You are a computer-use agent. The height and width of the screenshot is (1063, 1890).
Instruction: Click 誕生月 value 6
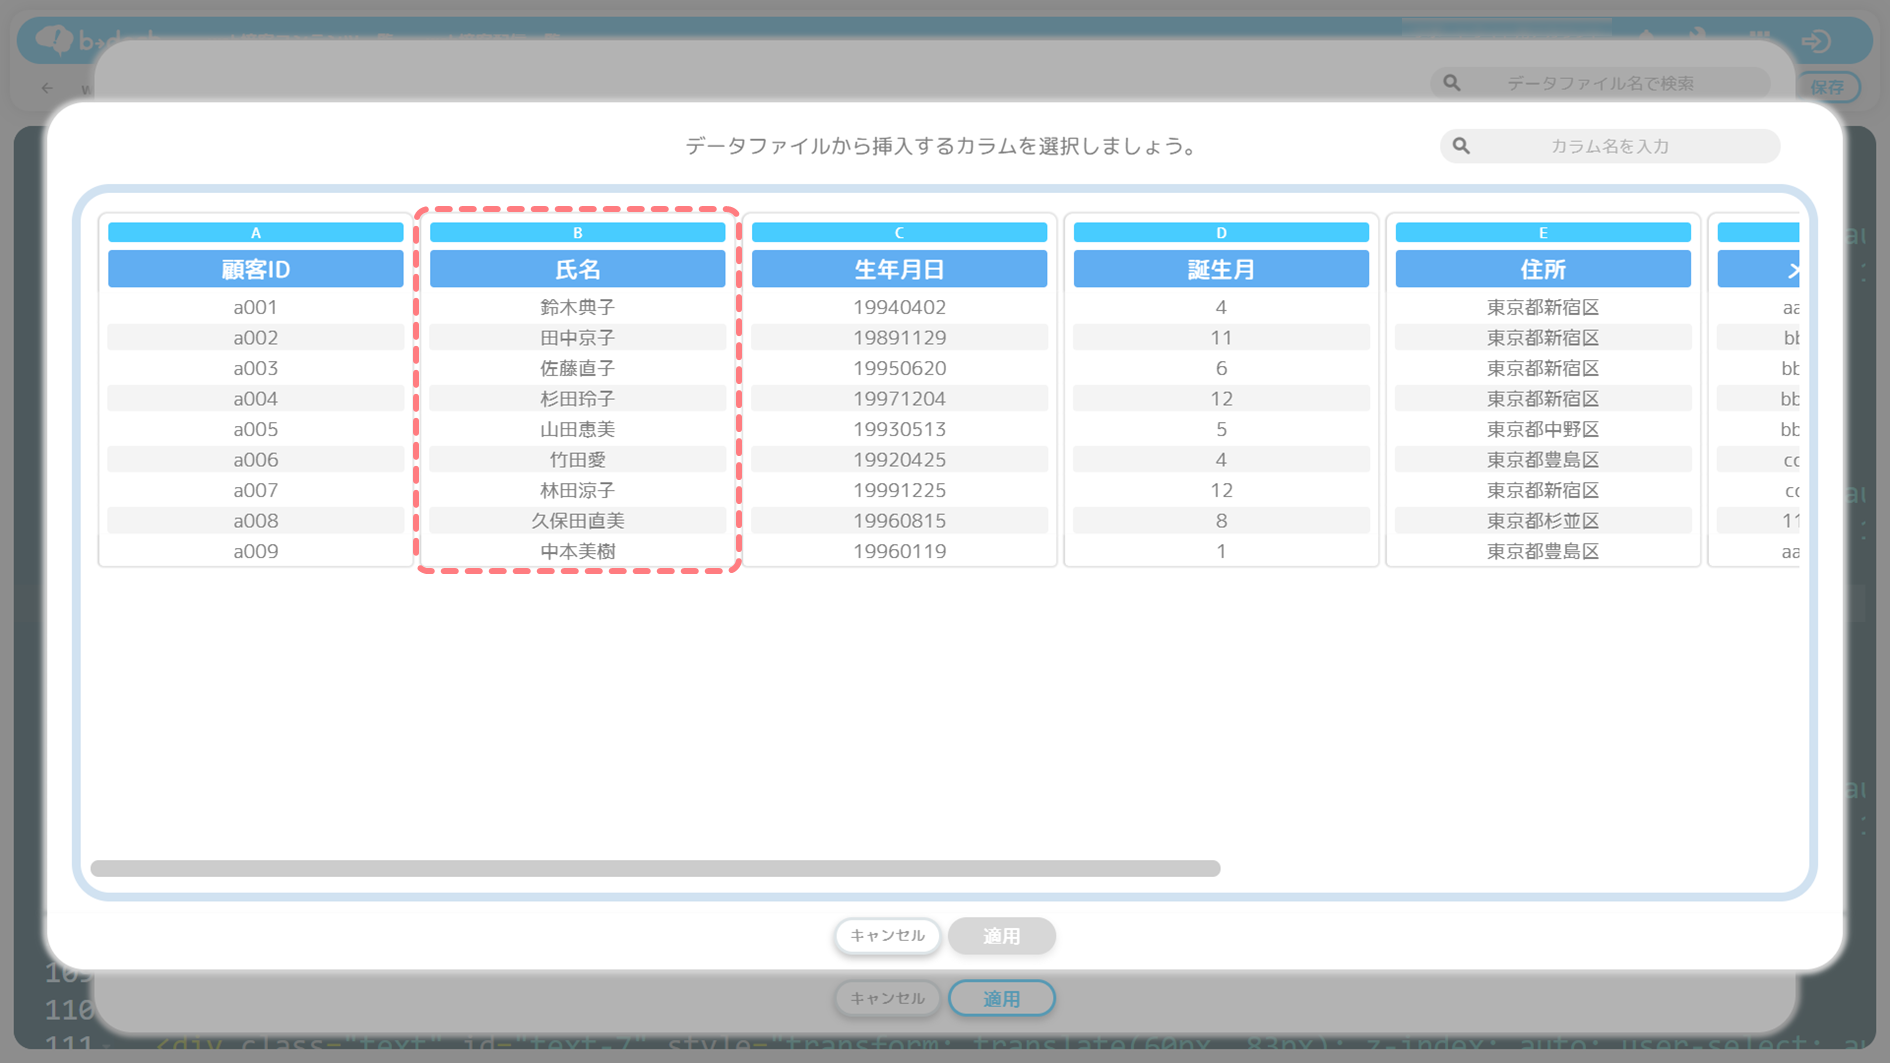click(x=1221, y=368)
